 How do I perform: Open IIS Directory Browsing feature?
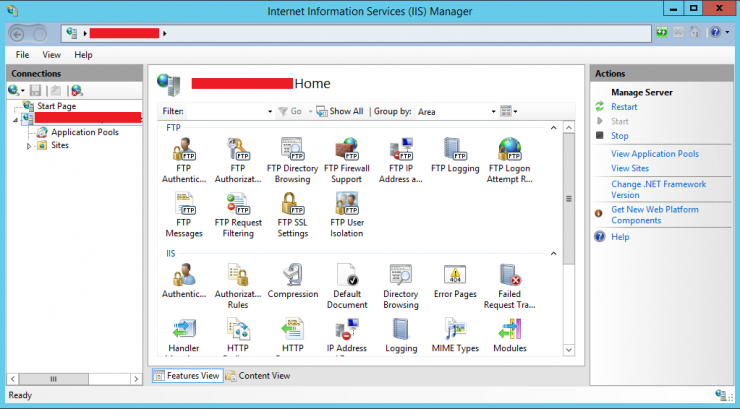click(401, 286)
